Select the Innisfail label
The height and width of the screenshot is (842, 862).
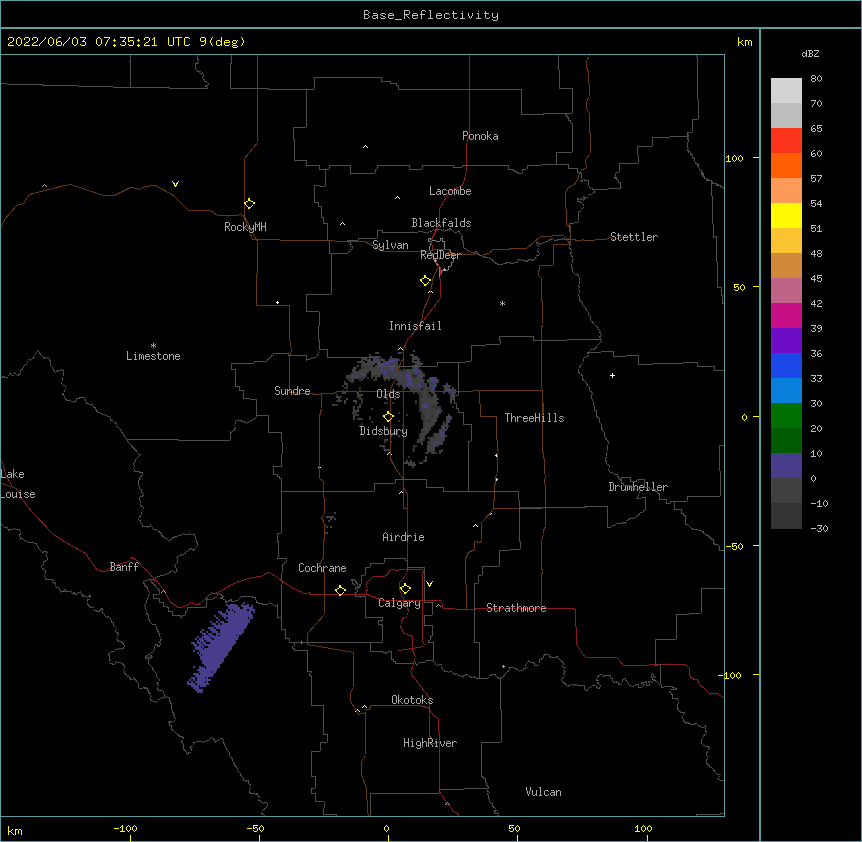(415, 326)
